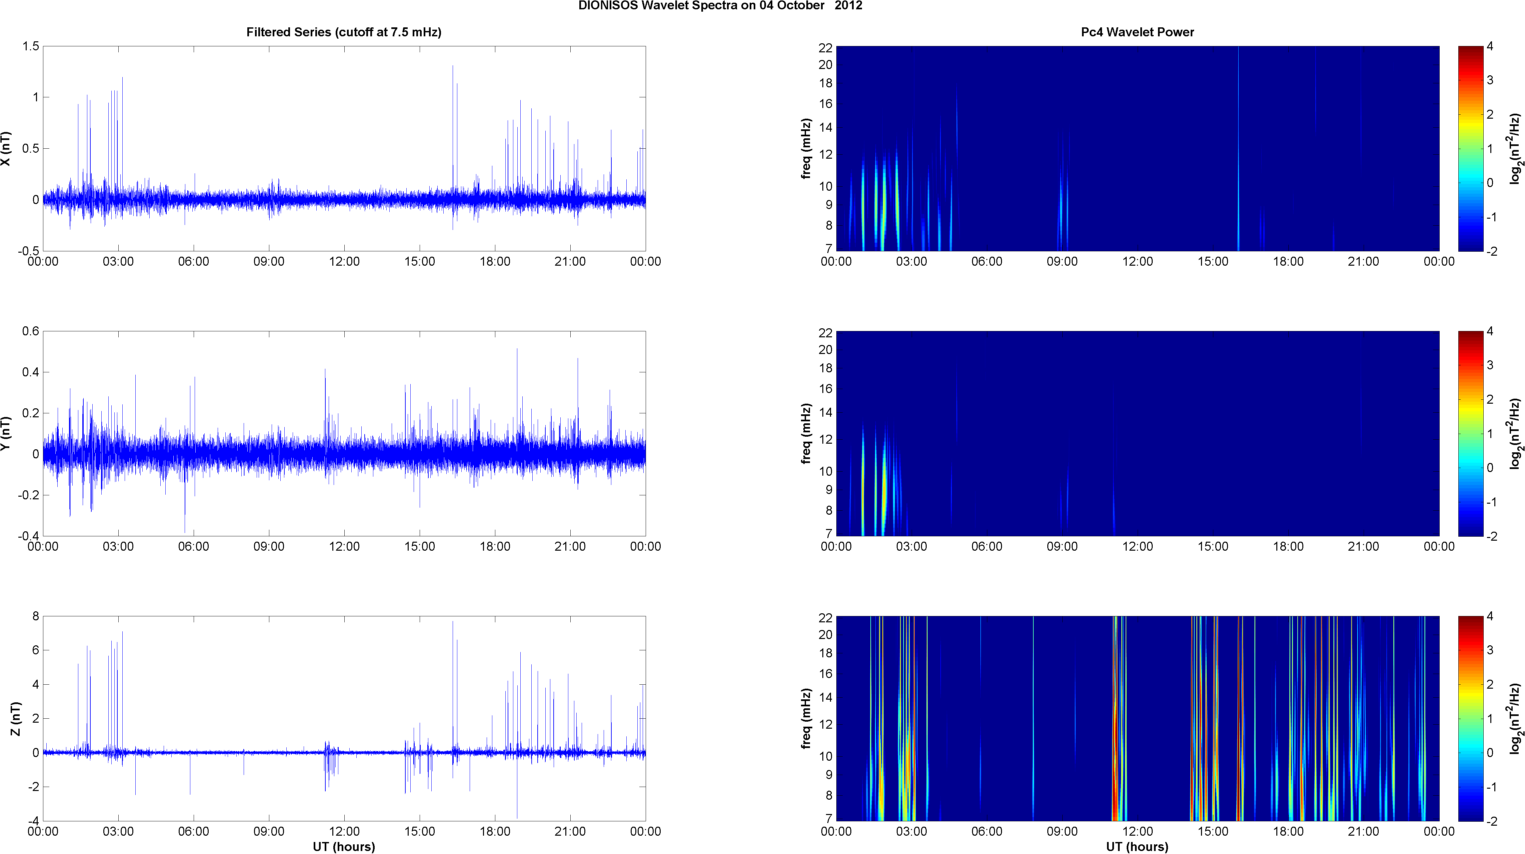Click the Z (nT) filtered series plot

(343, 718)
